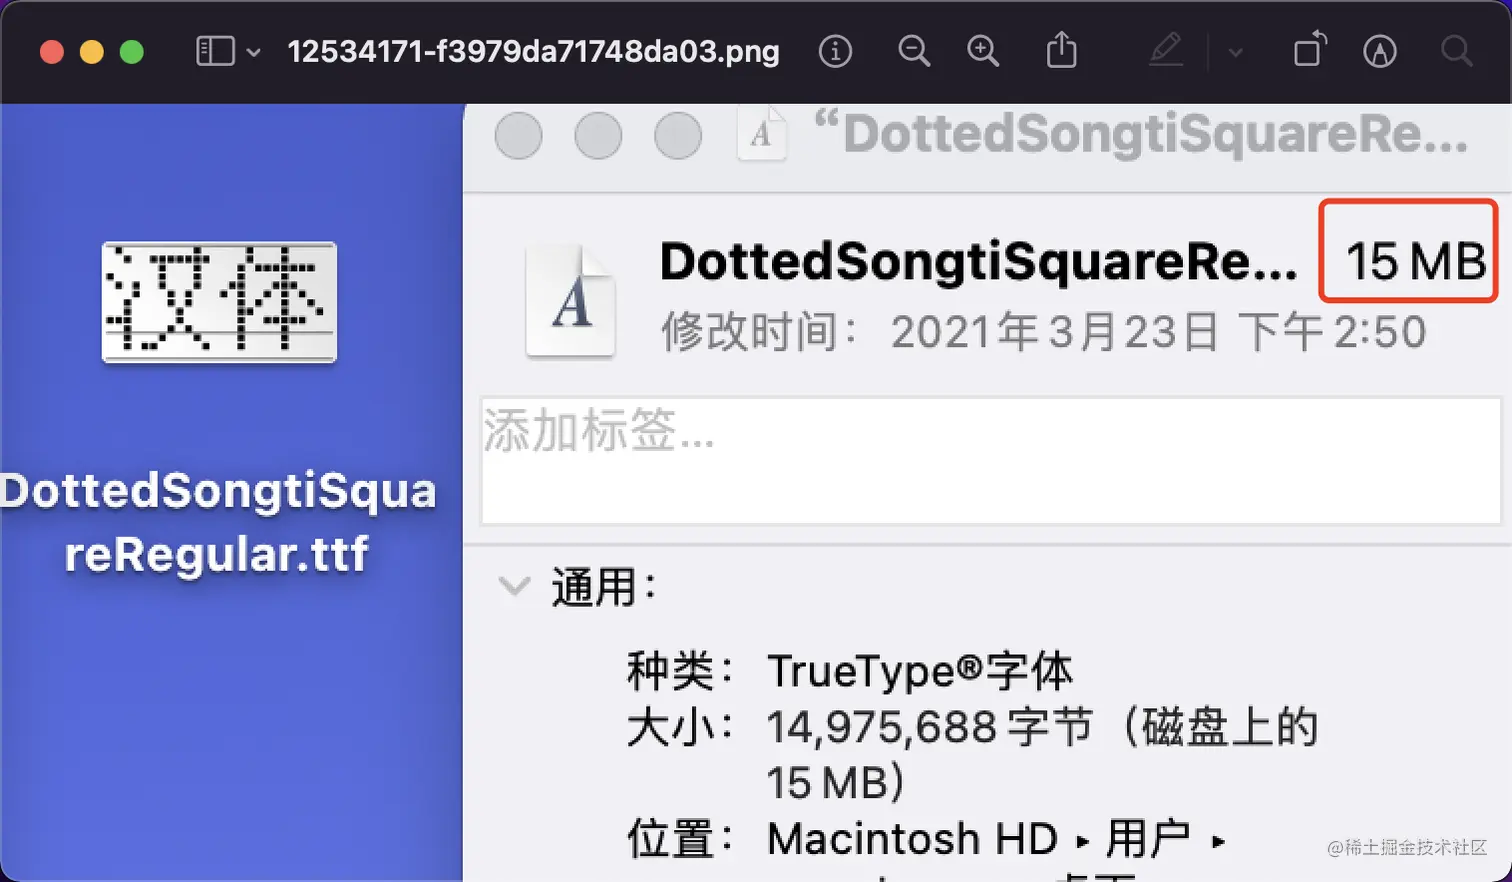Collapse the 通用 section disclosure chevron
The height and width of the screenshot is (882, 1512).
(514, 586)
